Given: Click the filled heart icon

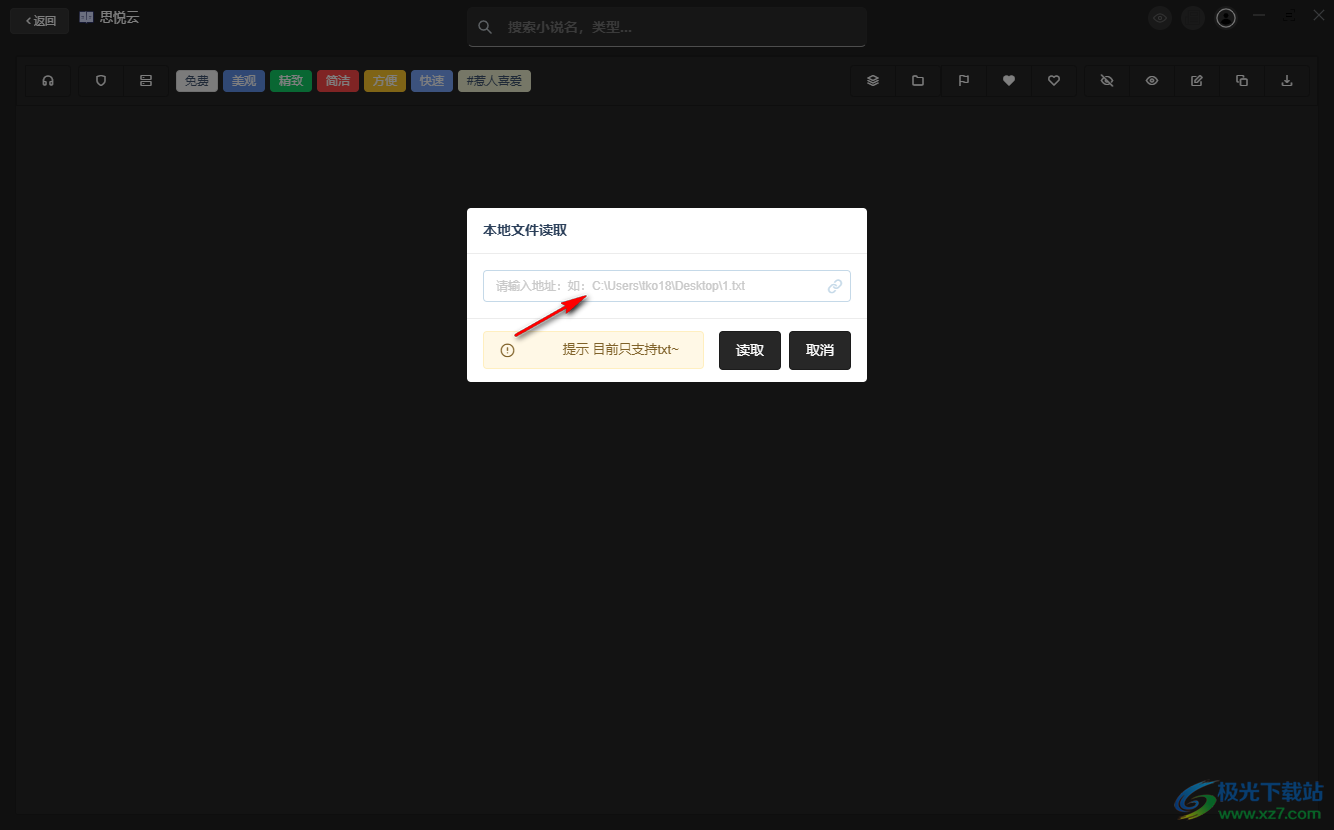Looking at the screenshot, I should pyautogui.click(x=1009, y=81).
